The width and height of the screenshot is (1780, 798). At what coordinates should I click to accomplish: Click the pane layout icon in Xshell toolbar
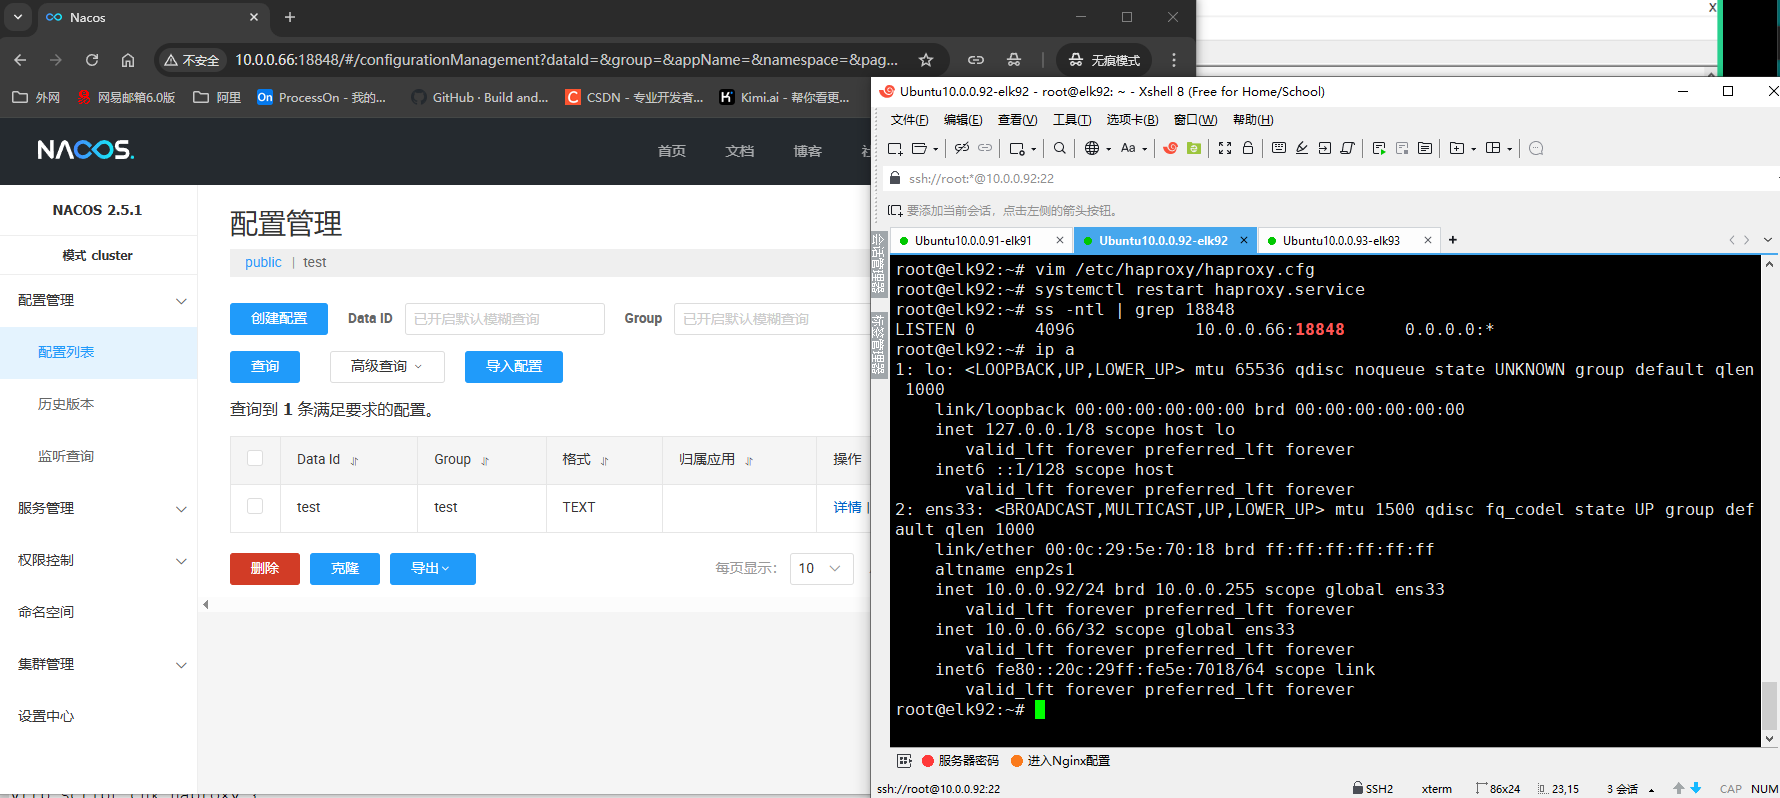point(1493,148)
